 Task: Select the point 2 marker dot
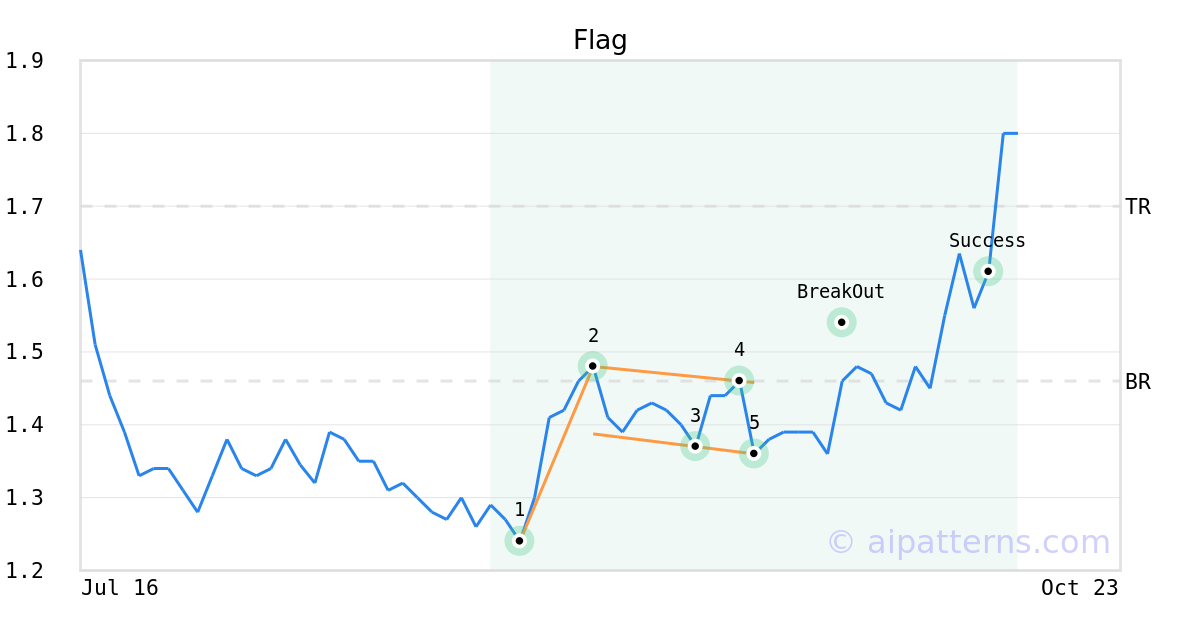tap(593, 366)
